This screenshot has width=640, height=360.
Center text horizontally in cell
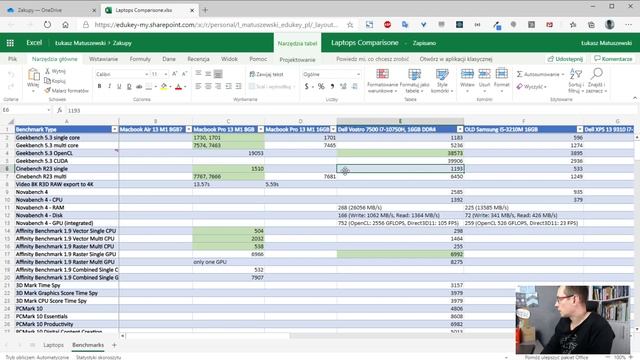pyautogui.click(x=208, y=87)
